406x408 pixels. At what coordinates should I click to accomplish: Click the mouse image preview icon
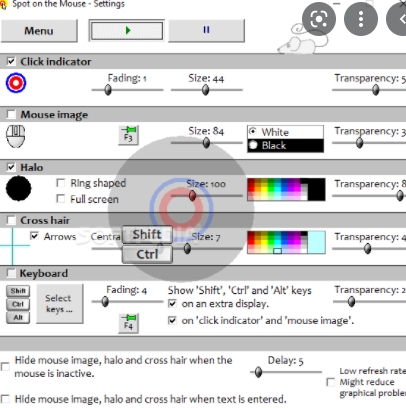pos(16,136)
